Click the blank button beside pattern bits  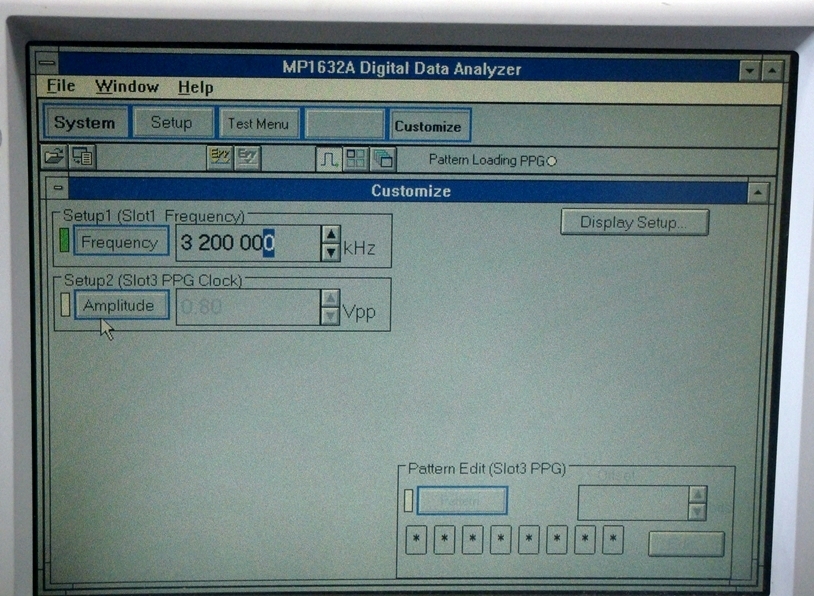(x=686, y=544)
